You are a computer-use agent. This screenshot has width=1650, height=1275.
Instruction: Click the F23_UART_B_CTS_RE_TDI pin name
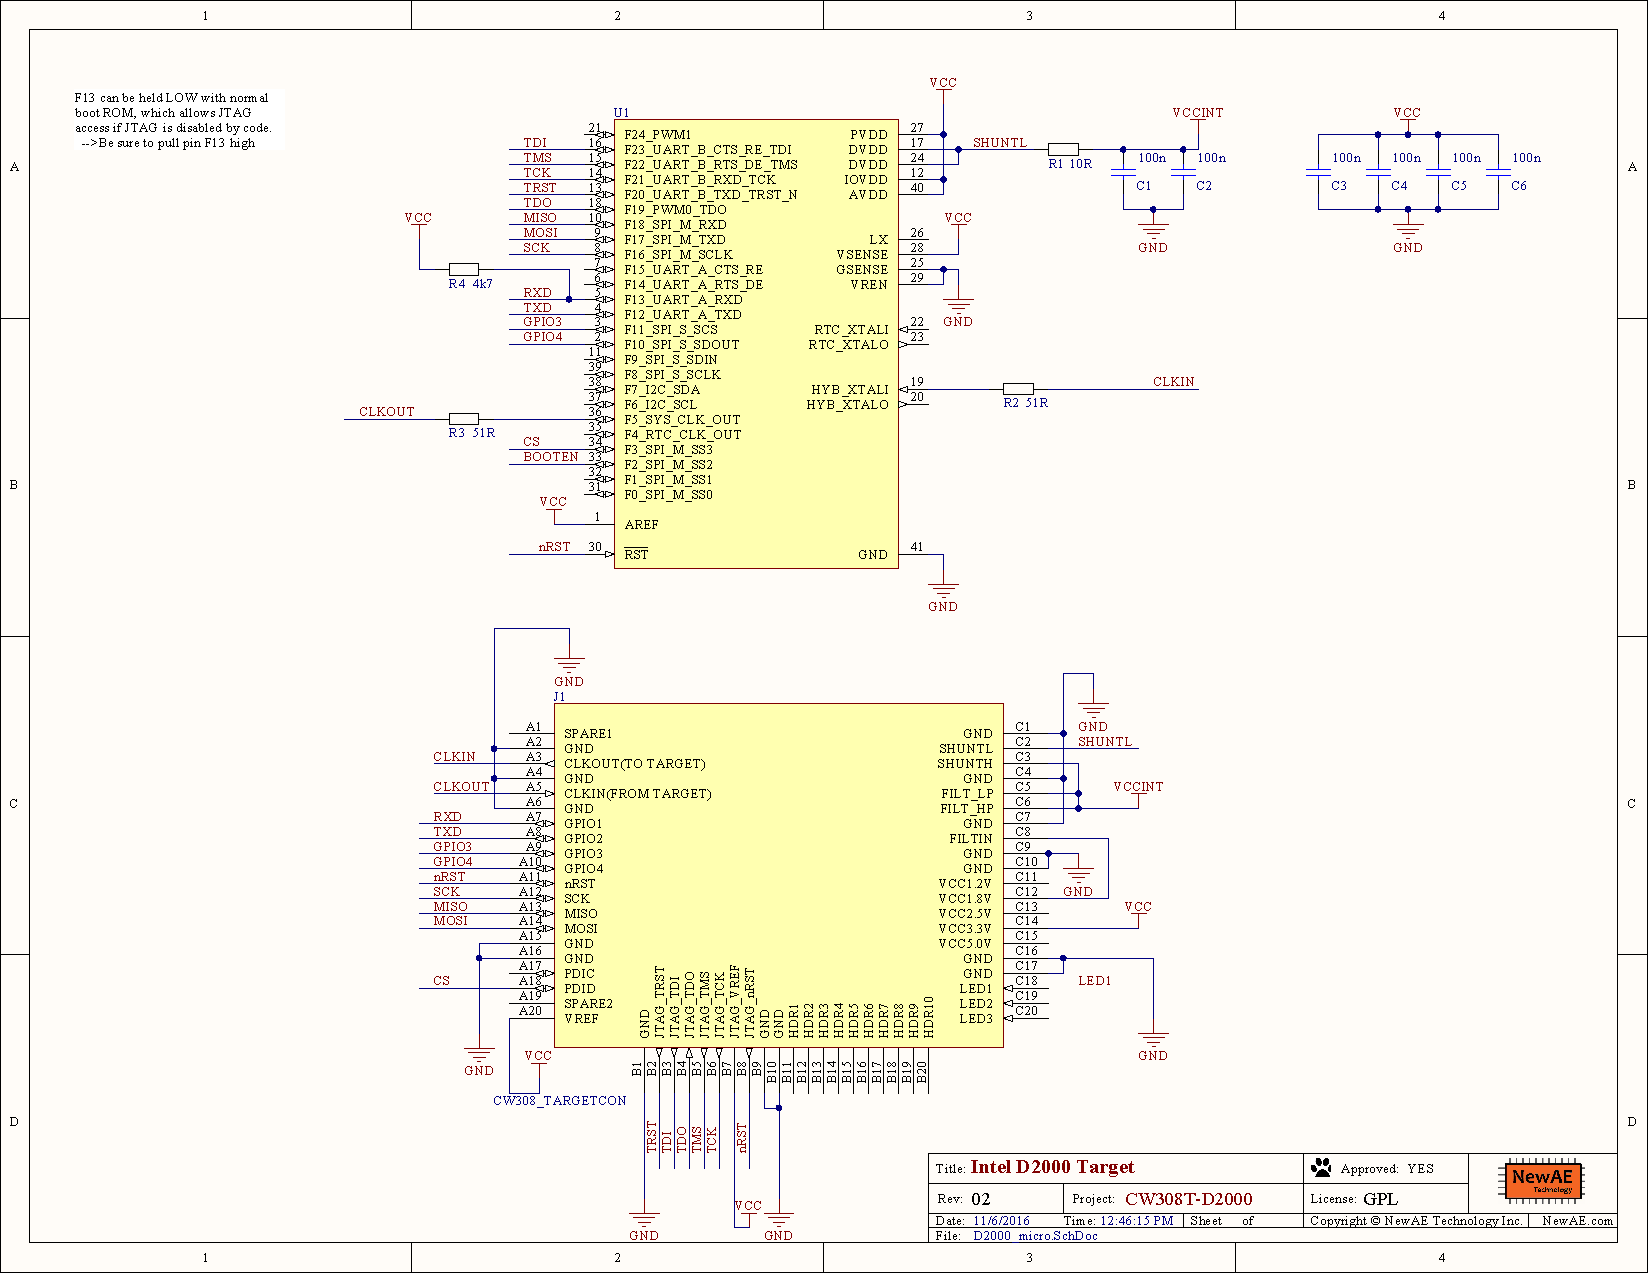(707, 150)
